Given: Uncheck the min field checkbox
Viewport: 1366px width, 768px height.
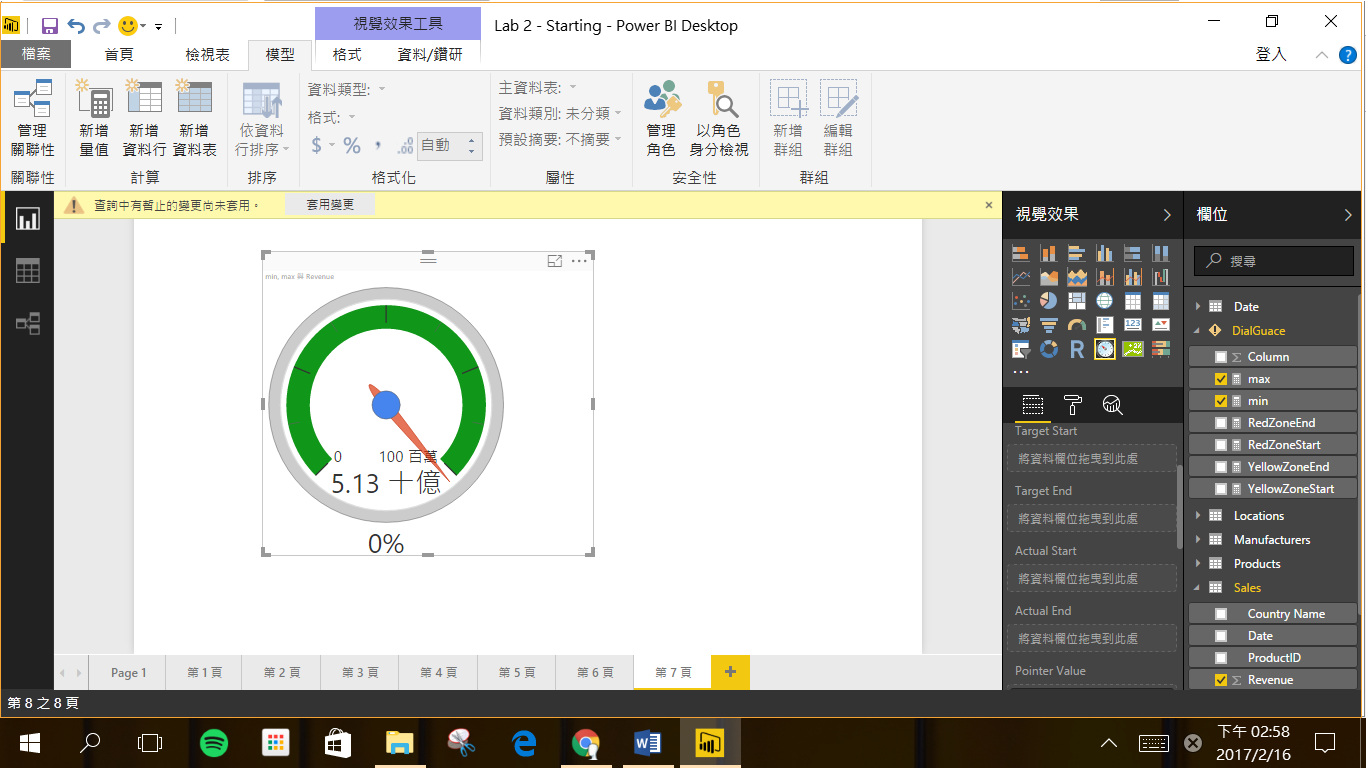Looking at the screenshot, I should pos(1220,401).
